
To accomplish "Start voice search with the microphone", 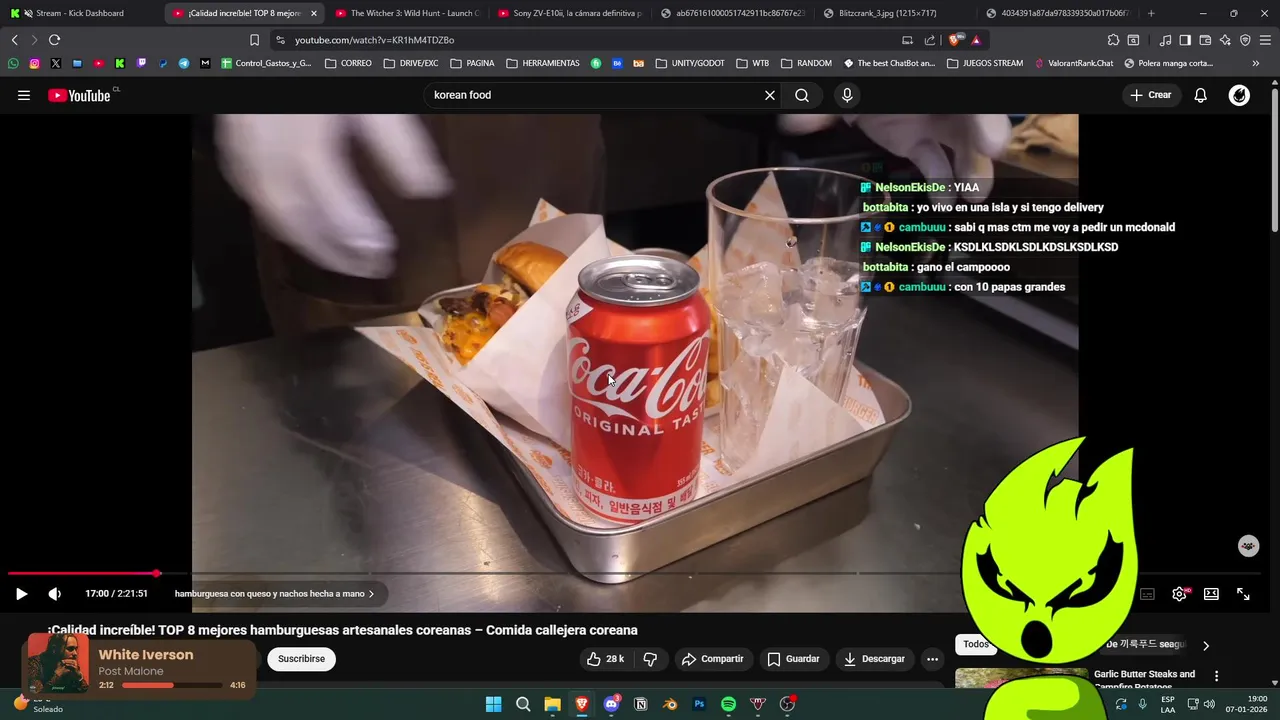I will (x=847, y=95).
